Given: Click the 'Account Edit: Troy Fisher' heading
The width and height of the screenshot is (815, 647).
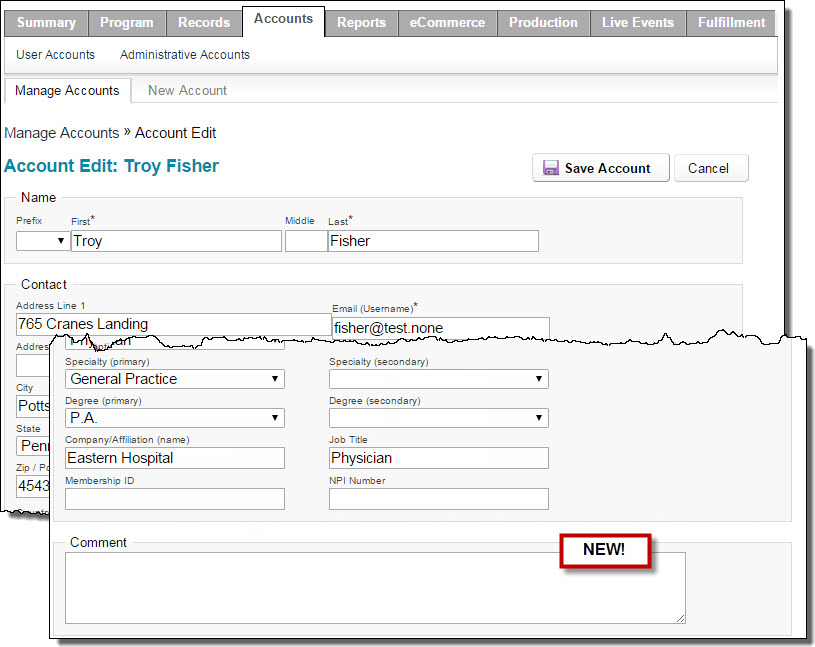Looking at the screenshot, I should [x=111, y=166].
